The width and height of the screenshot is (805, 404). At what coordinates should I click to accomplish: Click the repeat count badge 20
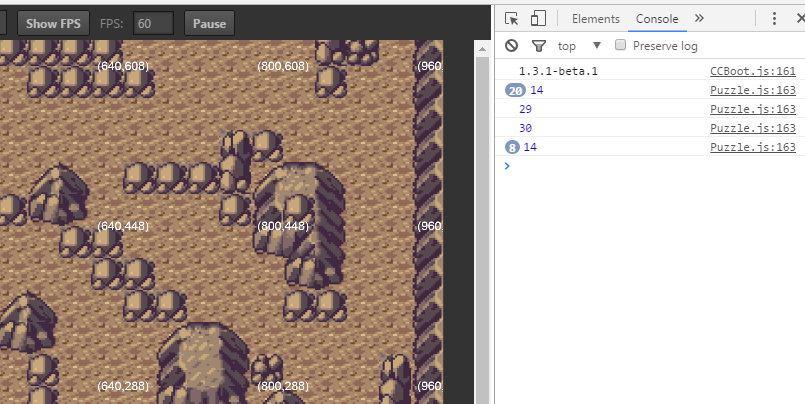tap(515, 90)
